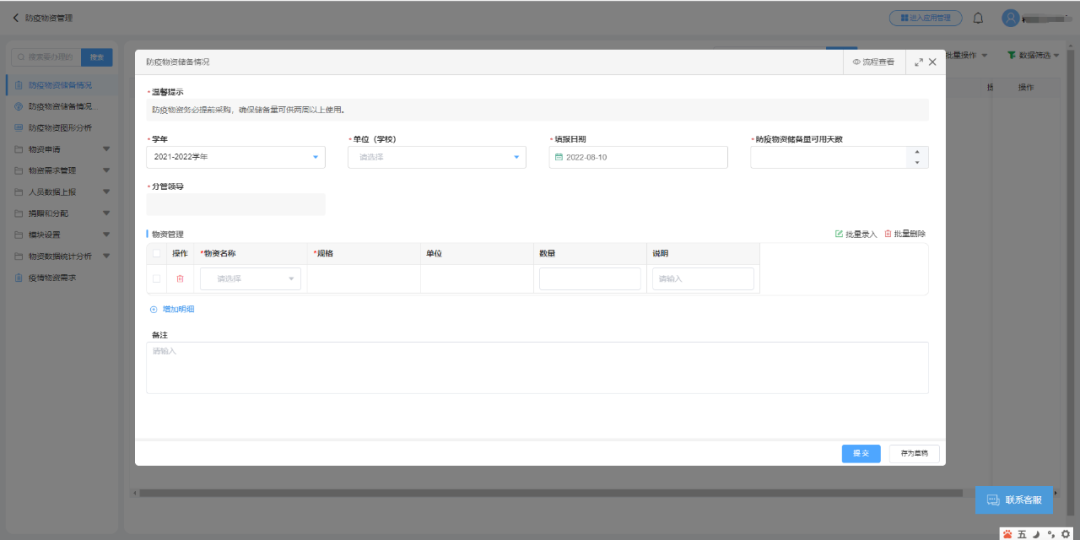Click the expand fullscreen icon in dialog header
Screen dimensions: 1080x540
918,62
